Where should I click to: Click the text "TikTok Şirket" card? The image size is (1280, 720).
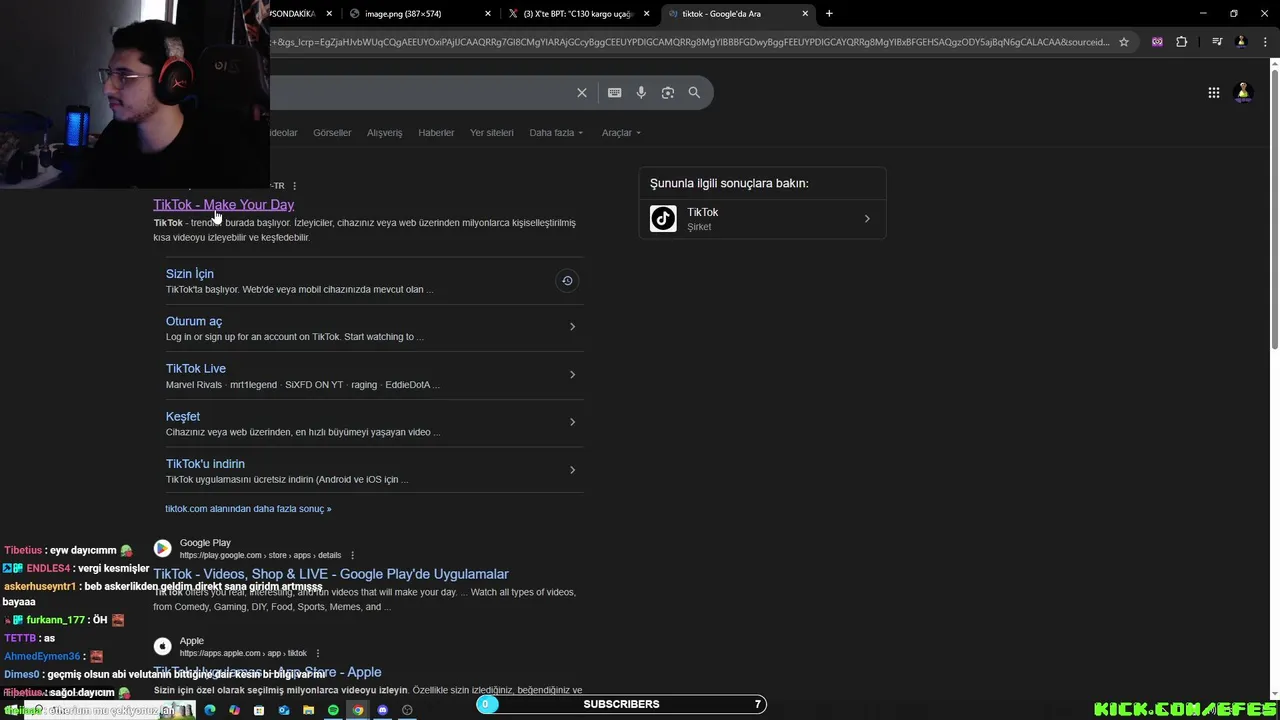coord(762,219)
